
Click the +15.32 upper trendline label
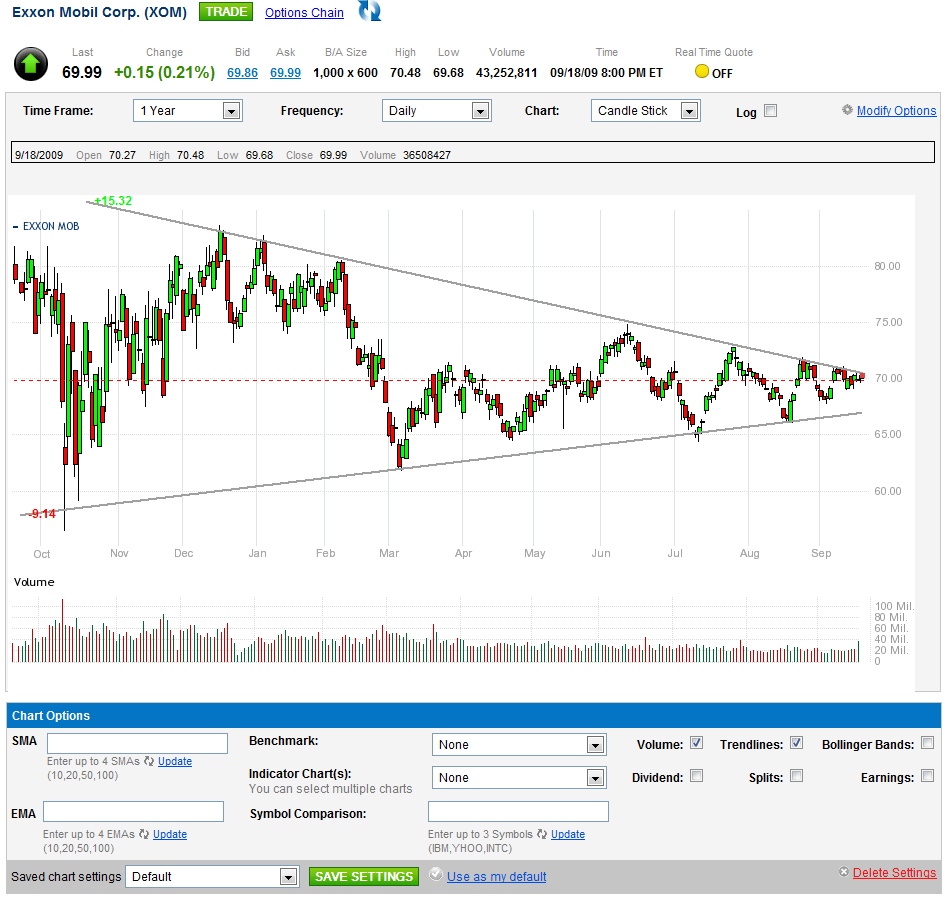click(x=113, y=200)
